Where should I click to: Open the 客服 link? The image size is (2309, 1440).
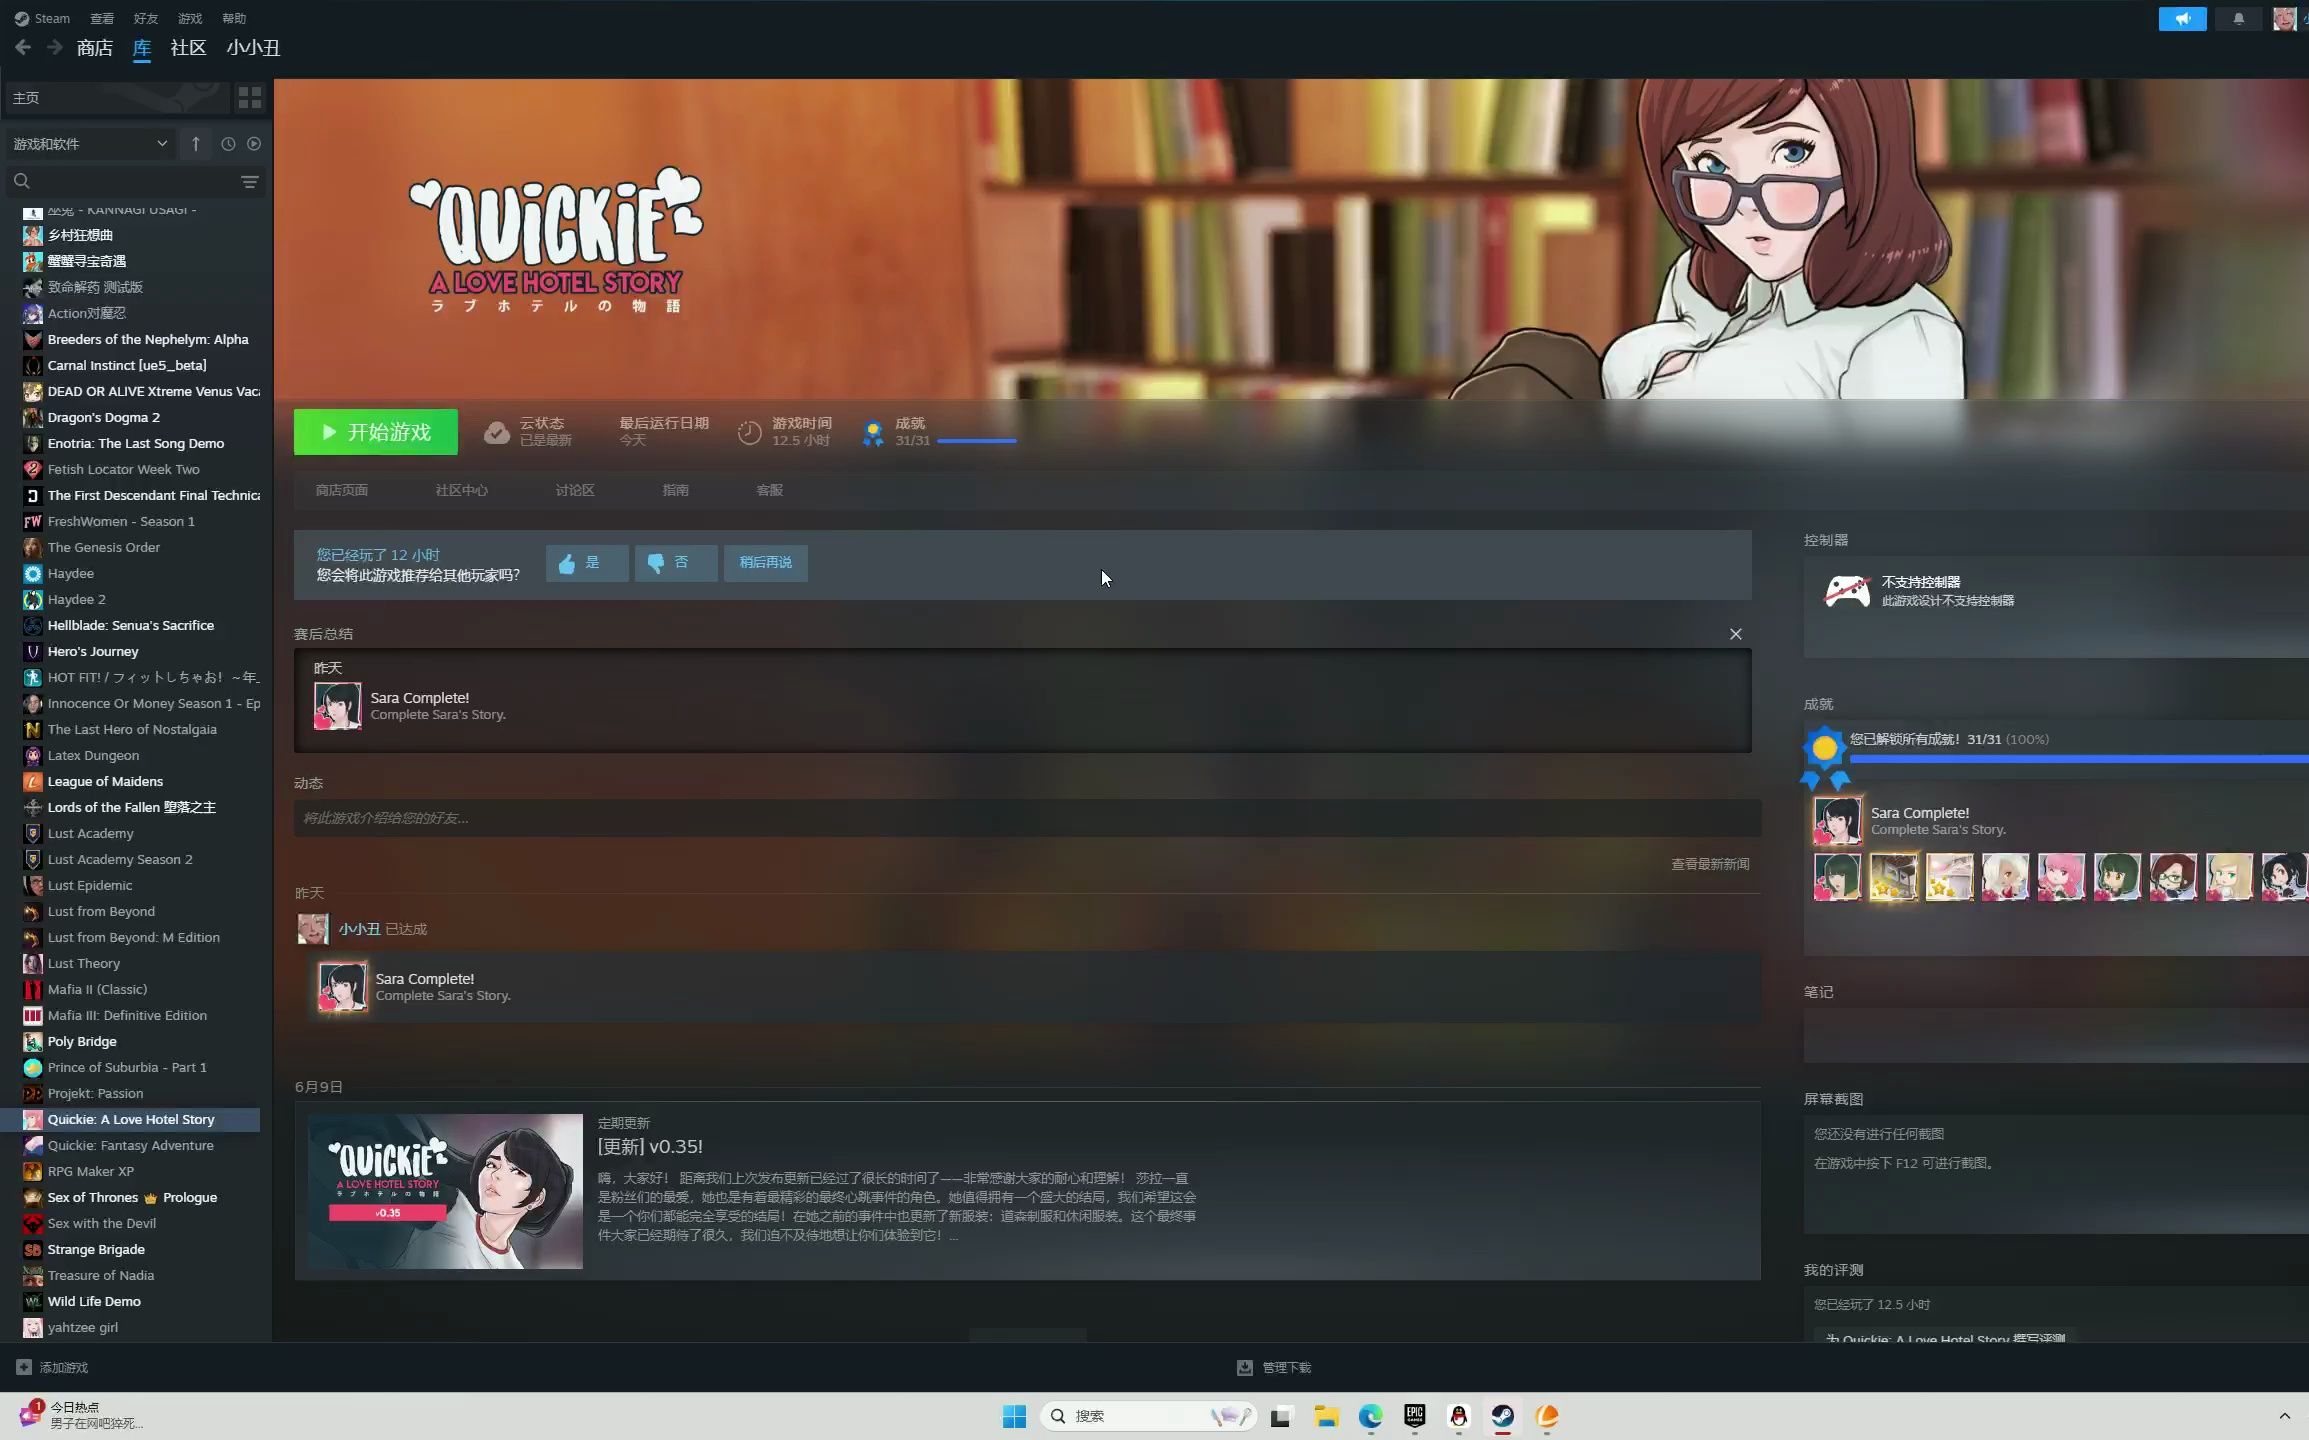pyautogui.click(x=770, y=490)
